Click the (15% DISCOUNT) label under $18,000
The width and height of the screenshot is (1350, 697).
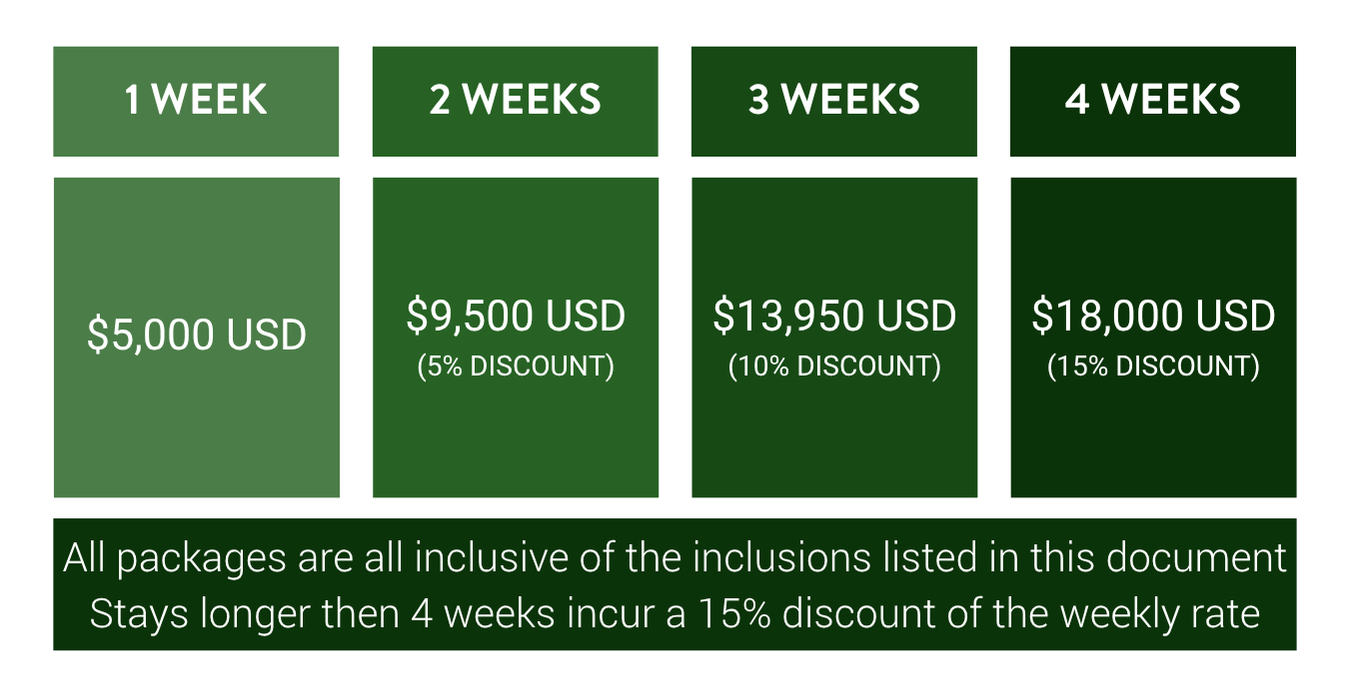click(1153, 366)
